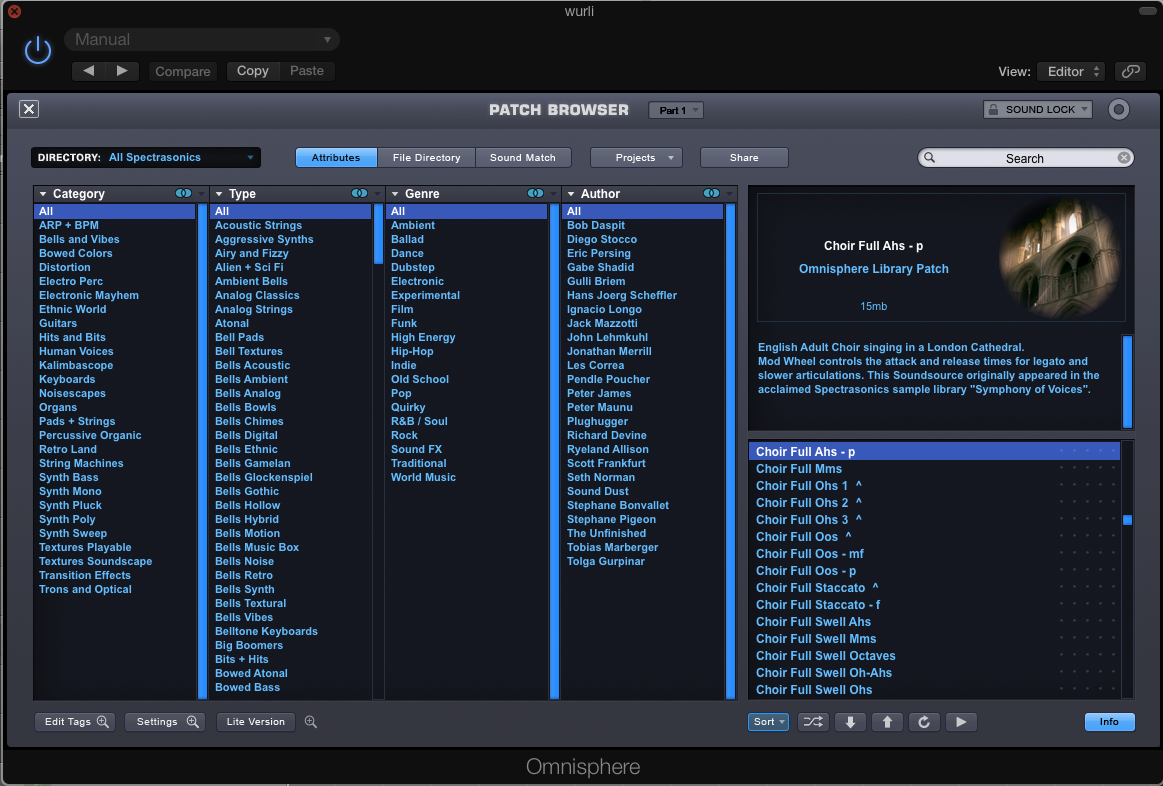Click into the Search input field
1163x786 pixels.
coord(1025,158)
